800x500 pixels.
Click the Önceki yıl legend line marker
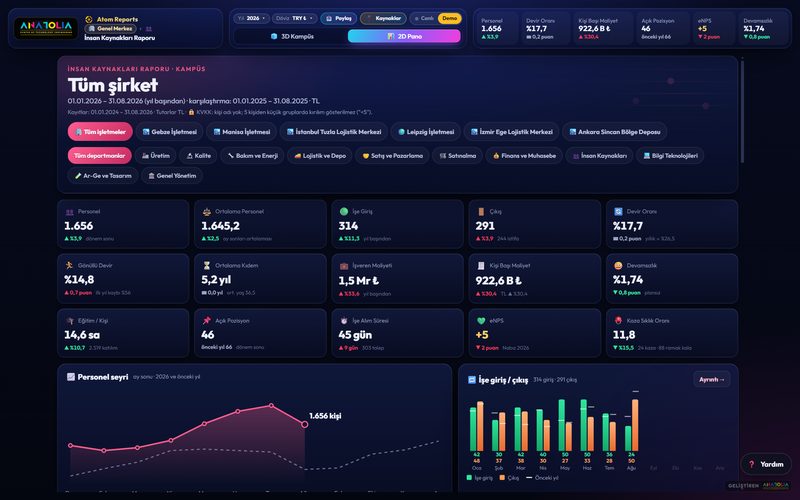[x=529, y=478]
